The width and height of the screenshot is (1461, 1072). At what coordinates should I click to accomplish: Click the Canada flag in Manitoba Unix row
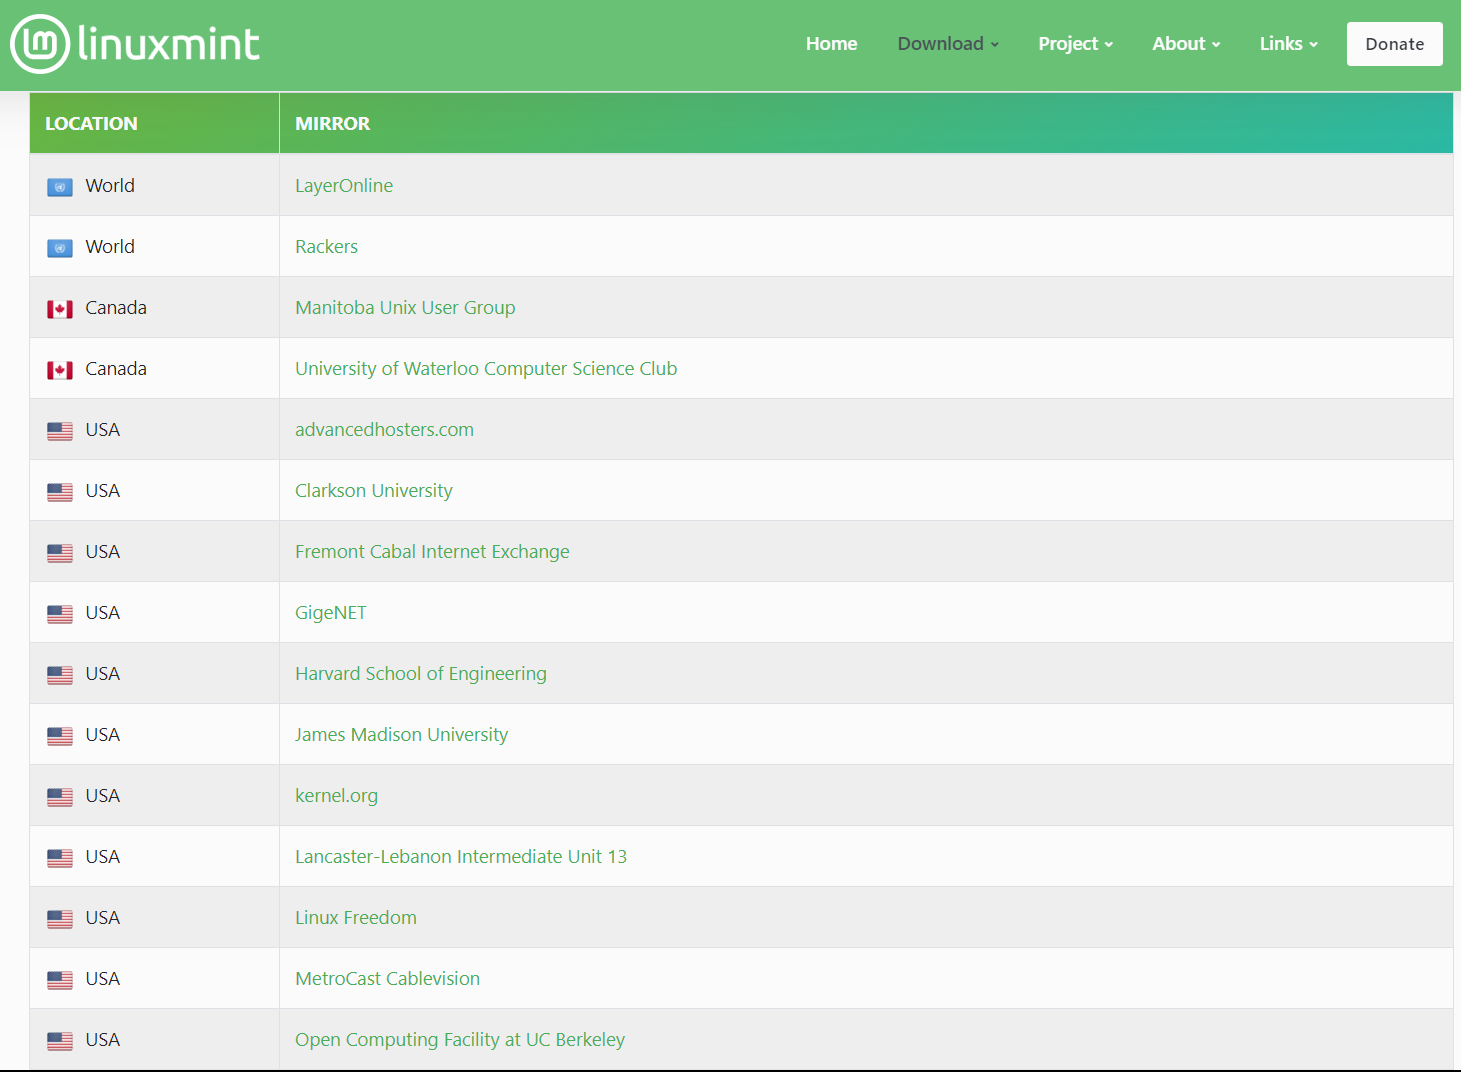click(x=60, y=309)
